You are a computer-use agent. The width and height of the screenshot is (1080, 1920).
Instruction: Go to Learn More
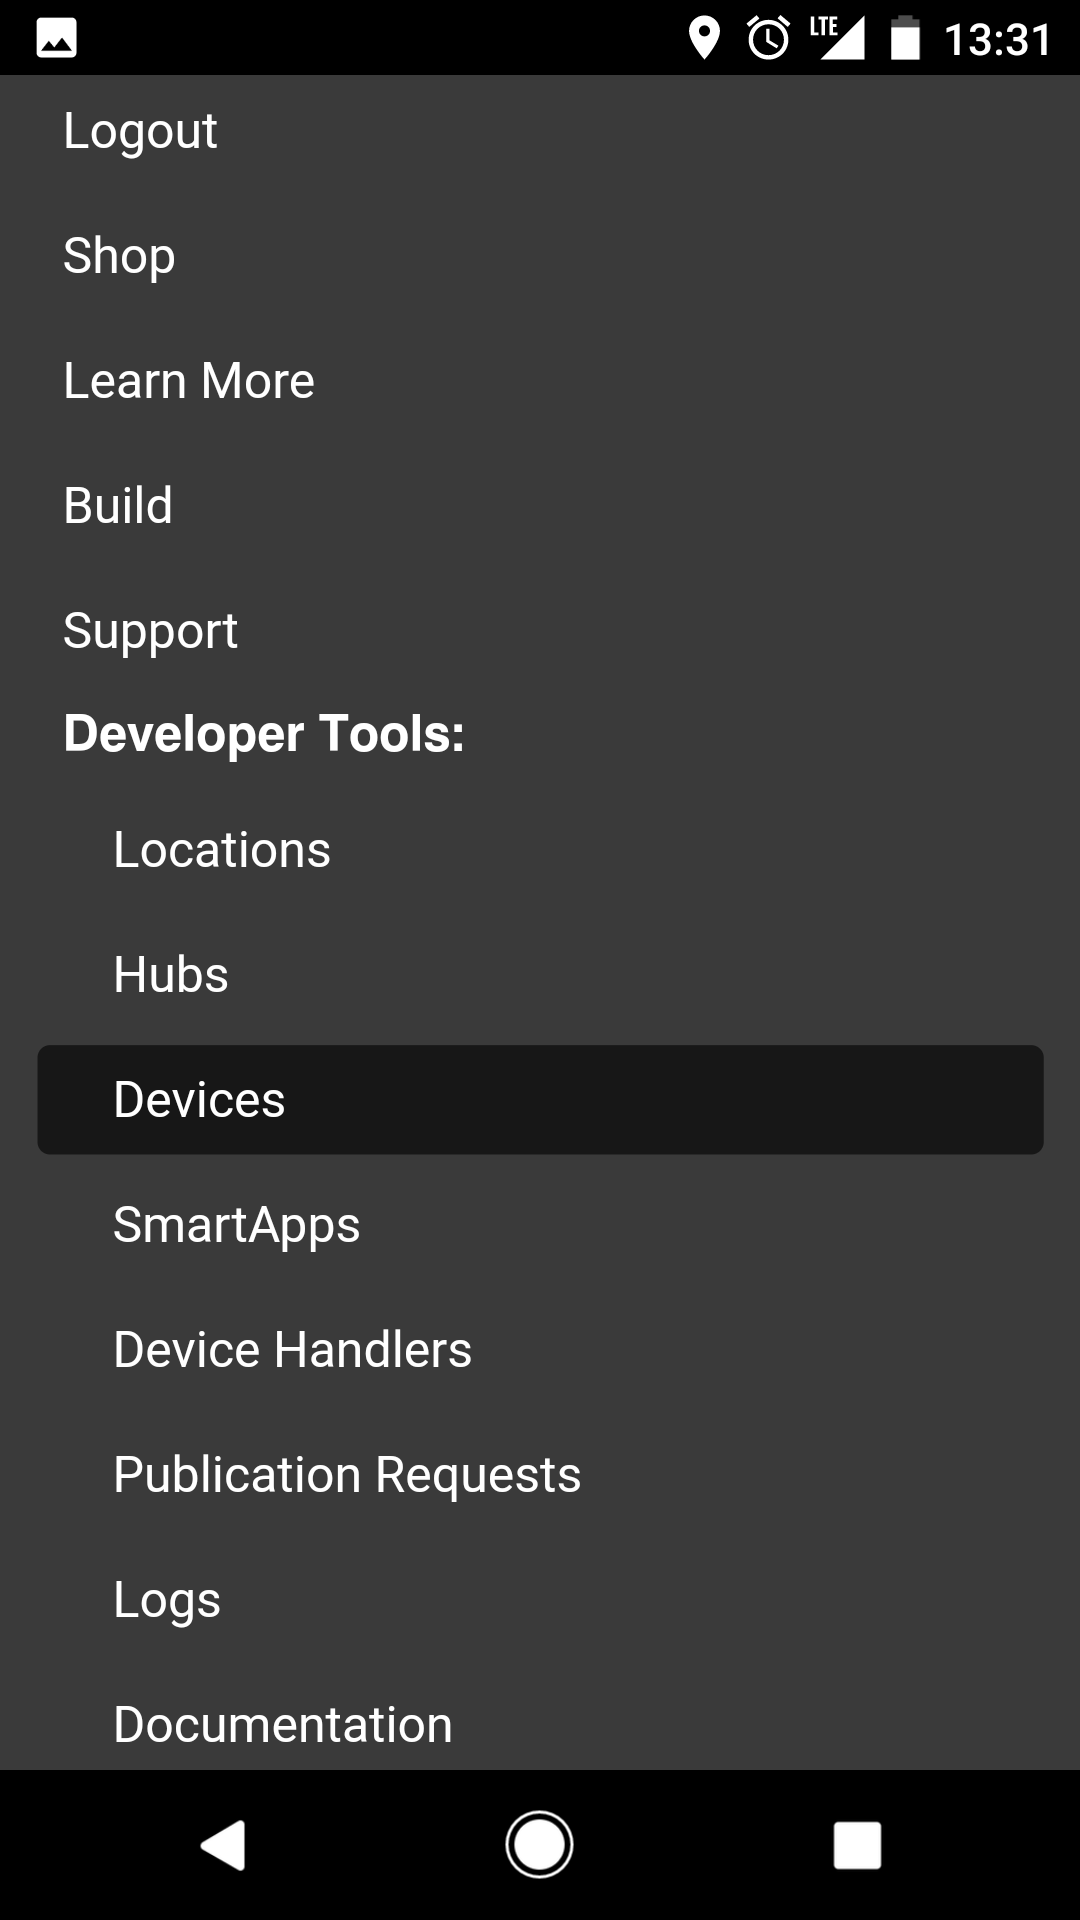[x=189, y=381]
